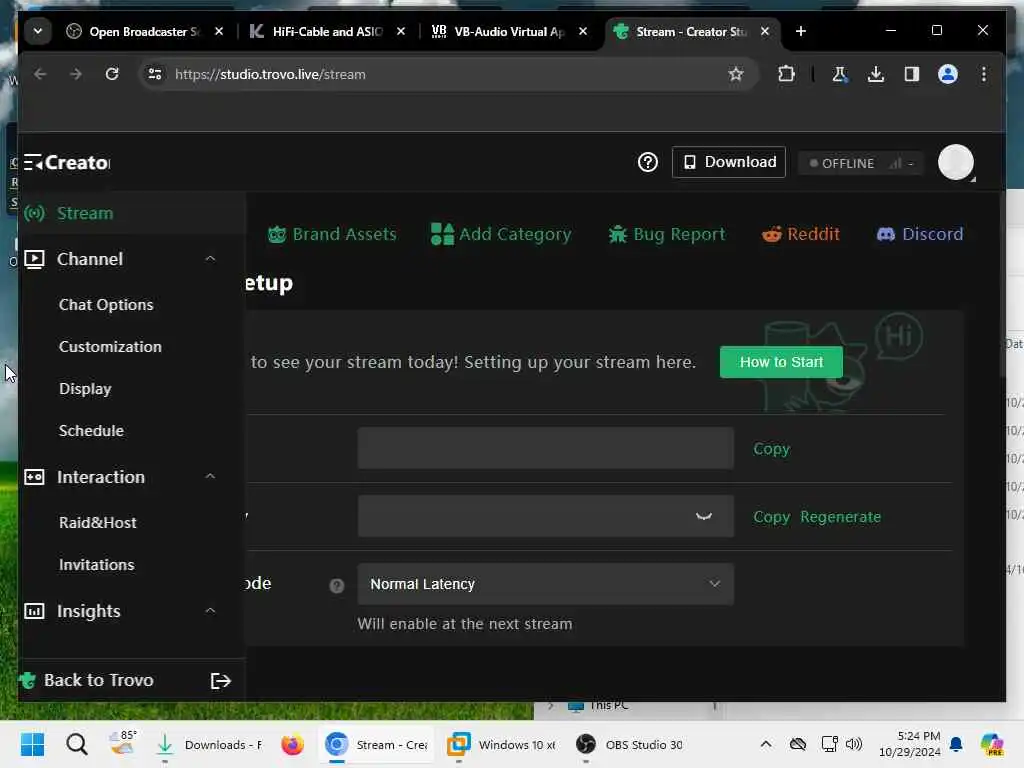
Task: Open Downloads window from taskbar
Action: pos(208,744)
